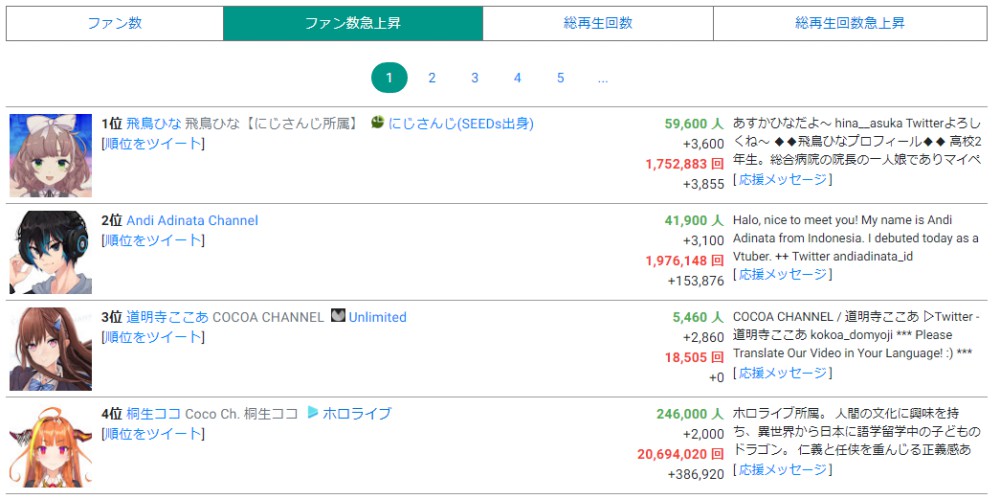Click the +3,600 fan increase value

click(x=703, y=144)
